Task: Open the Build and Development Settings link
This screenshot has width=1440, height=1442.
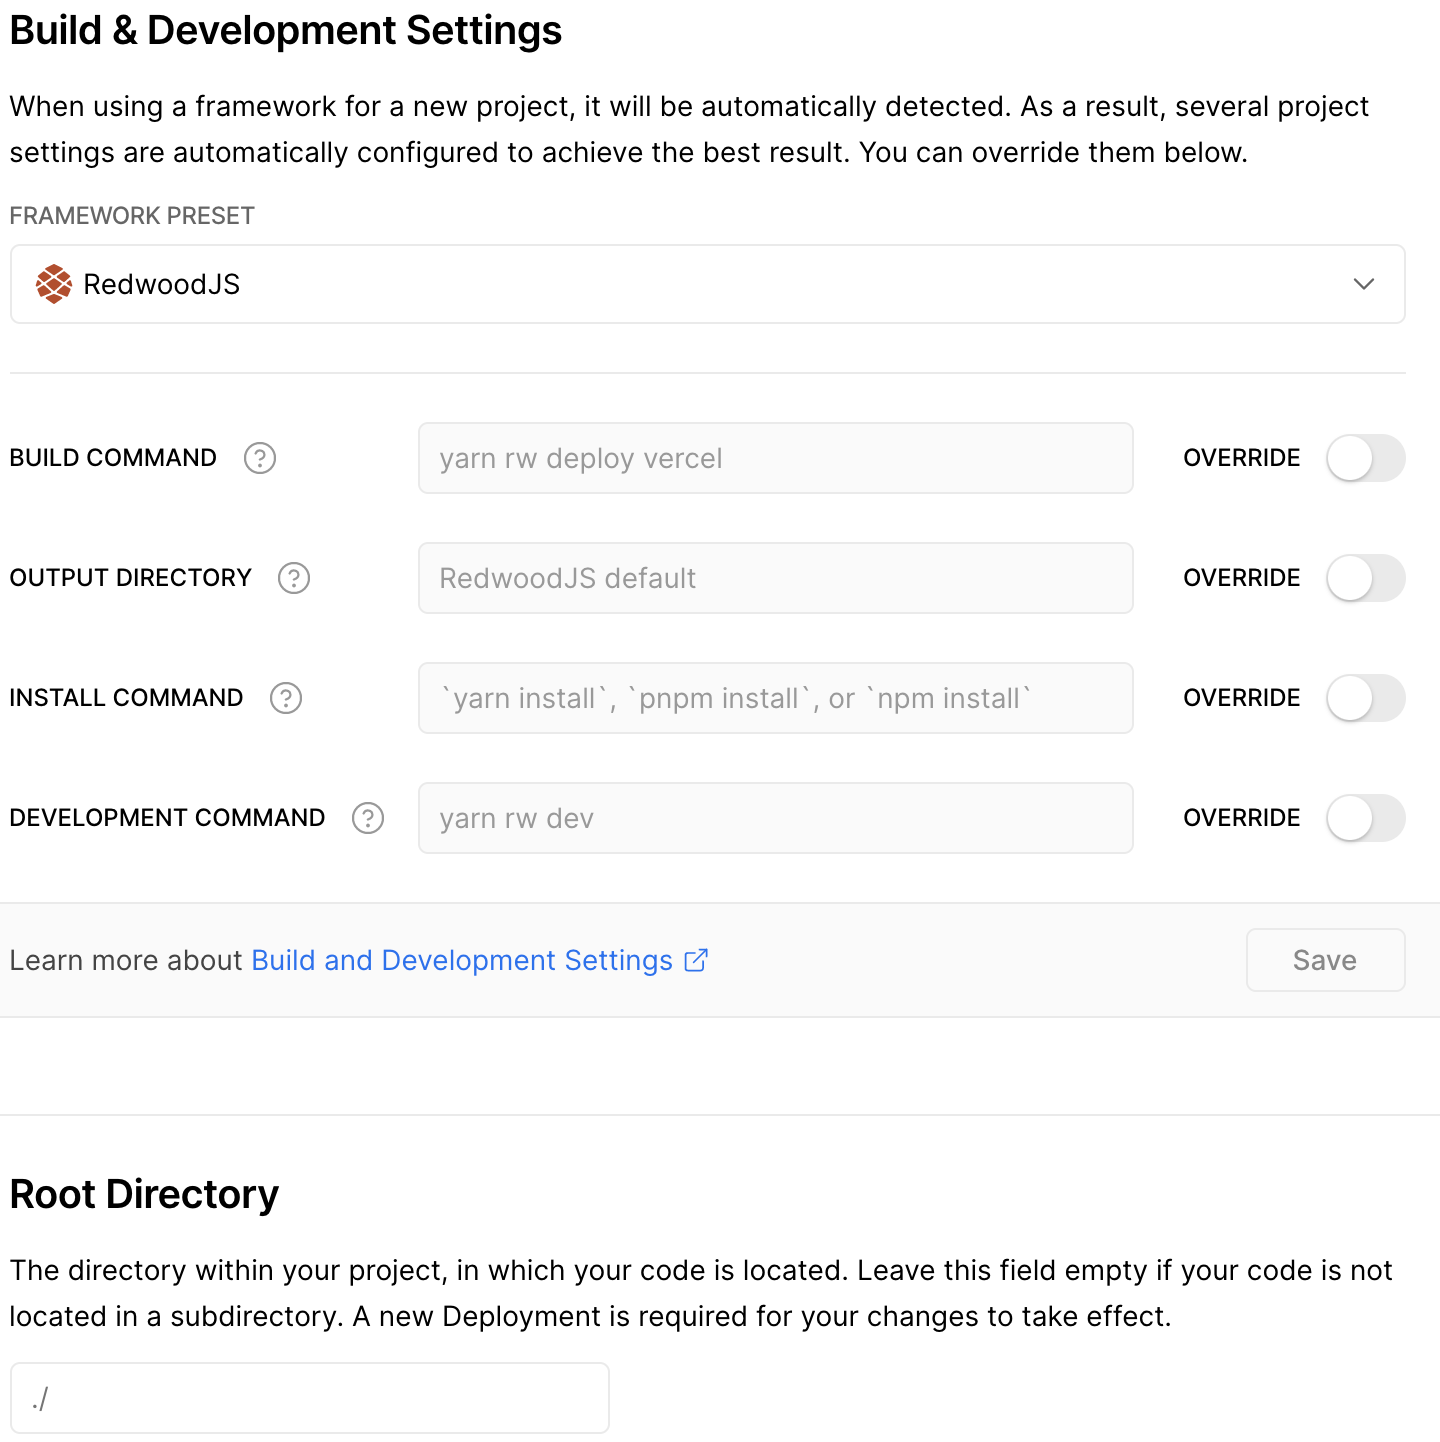Action: click(x=462, y=960)
